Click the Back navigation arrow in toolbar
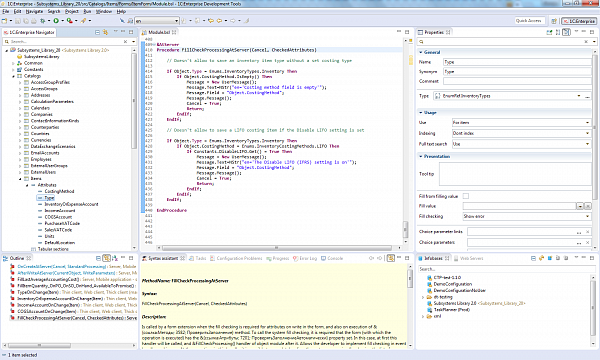 pyautogui.click(x=220, y=21)
